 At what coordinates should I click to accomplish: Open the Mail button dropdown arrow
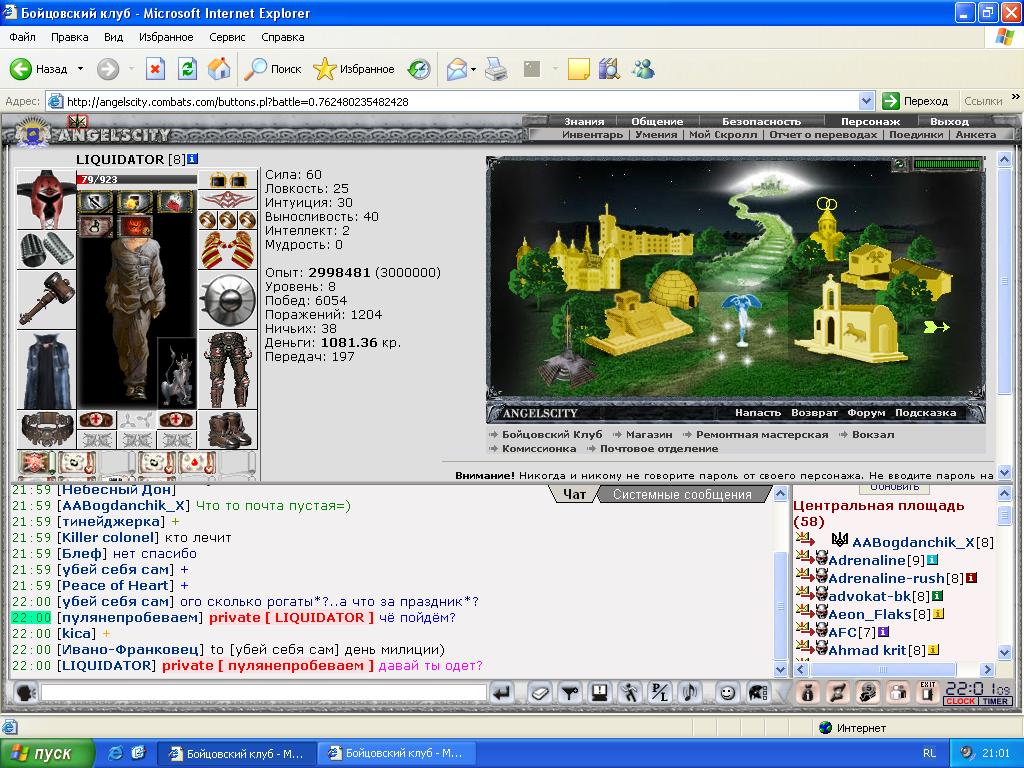[473, 69]
